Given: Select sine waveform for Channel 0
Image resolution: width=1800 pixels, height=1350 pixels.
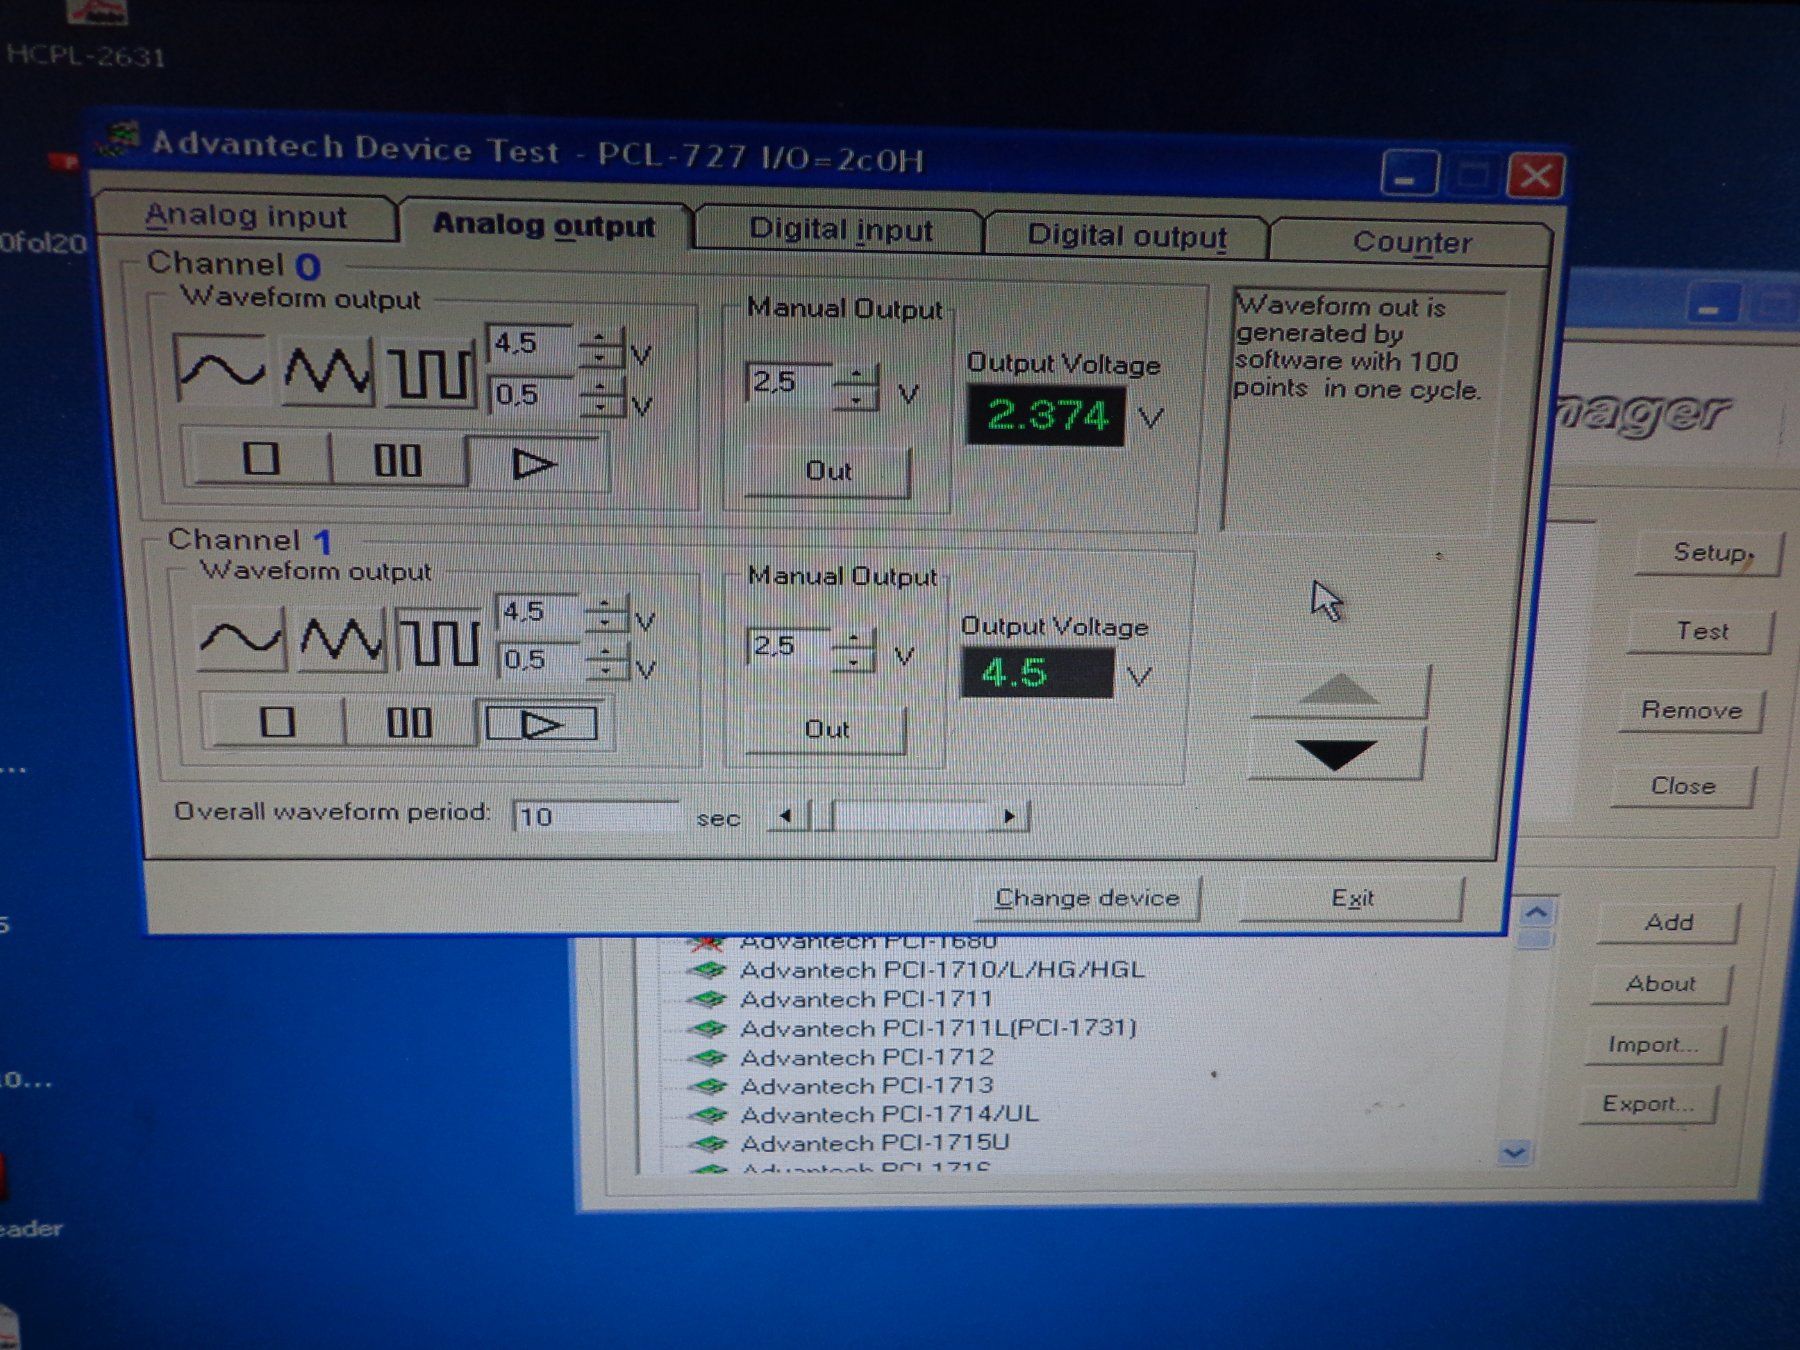Looking at the screenshot, I should [221, 369].
